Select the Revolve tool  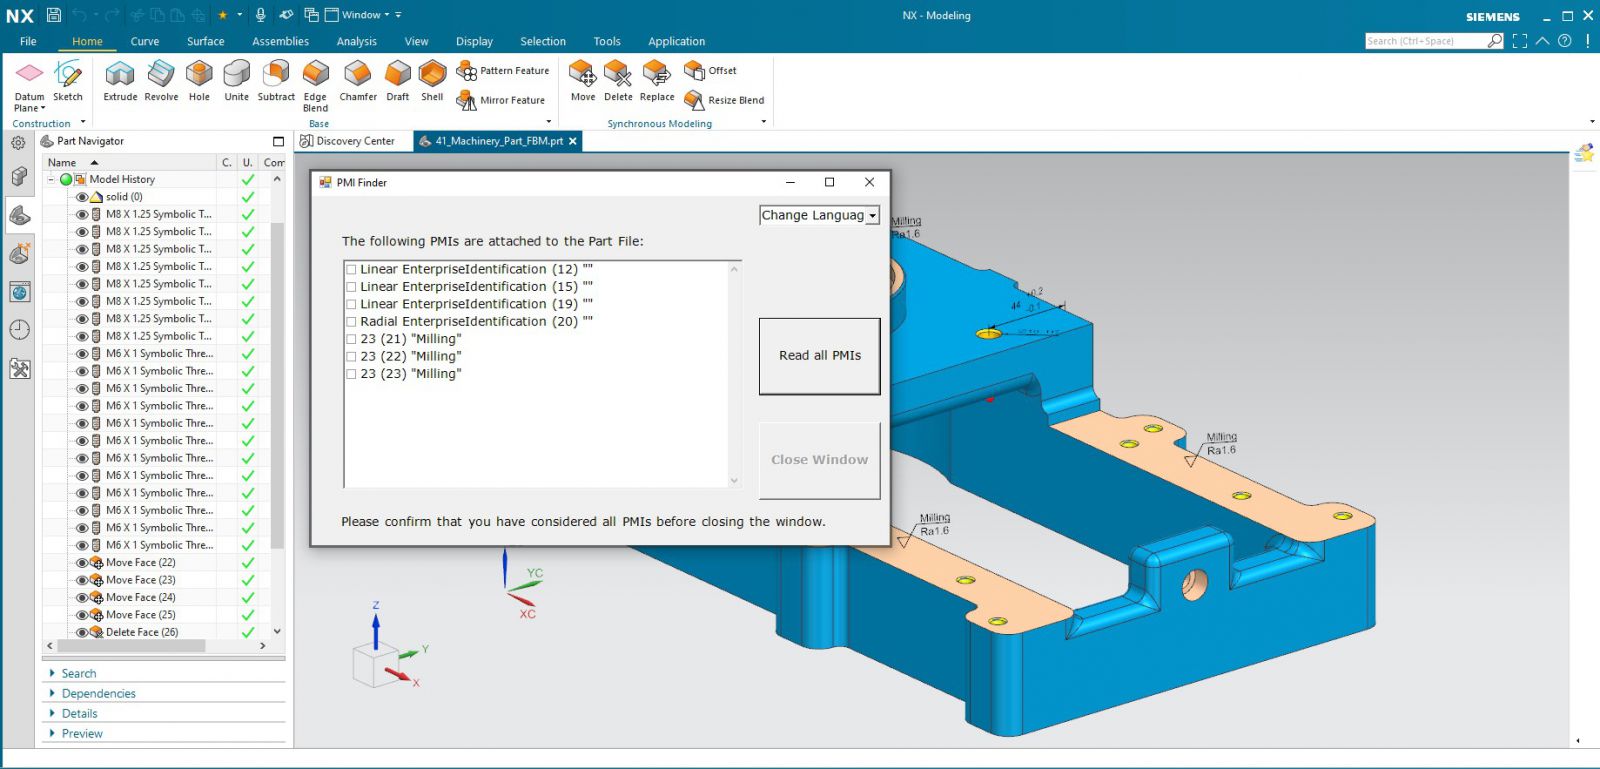coord(161,80)
